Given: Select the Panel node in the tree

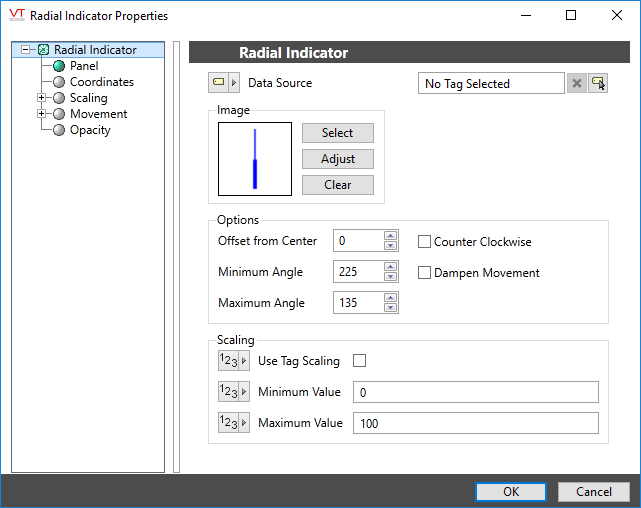Looking at the screenshot, I should pyautogui.click(x=83, y=66).
